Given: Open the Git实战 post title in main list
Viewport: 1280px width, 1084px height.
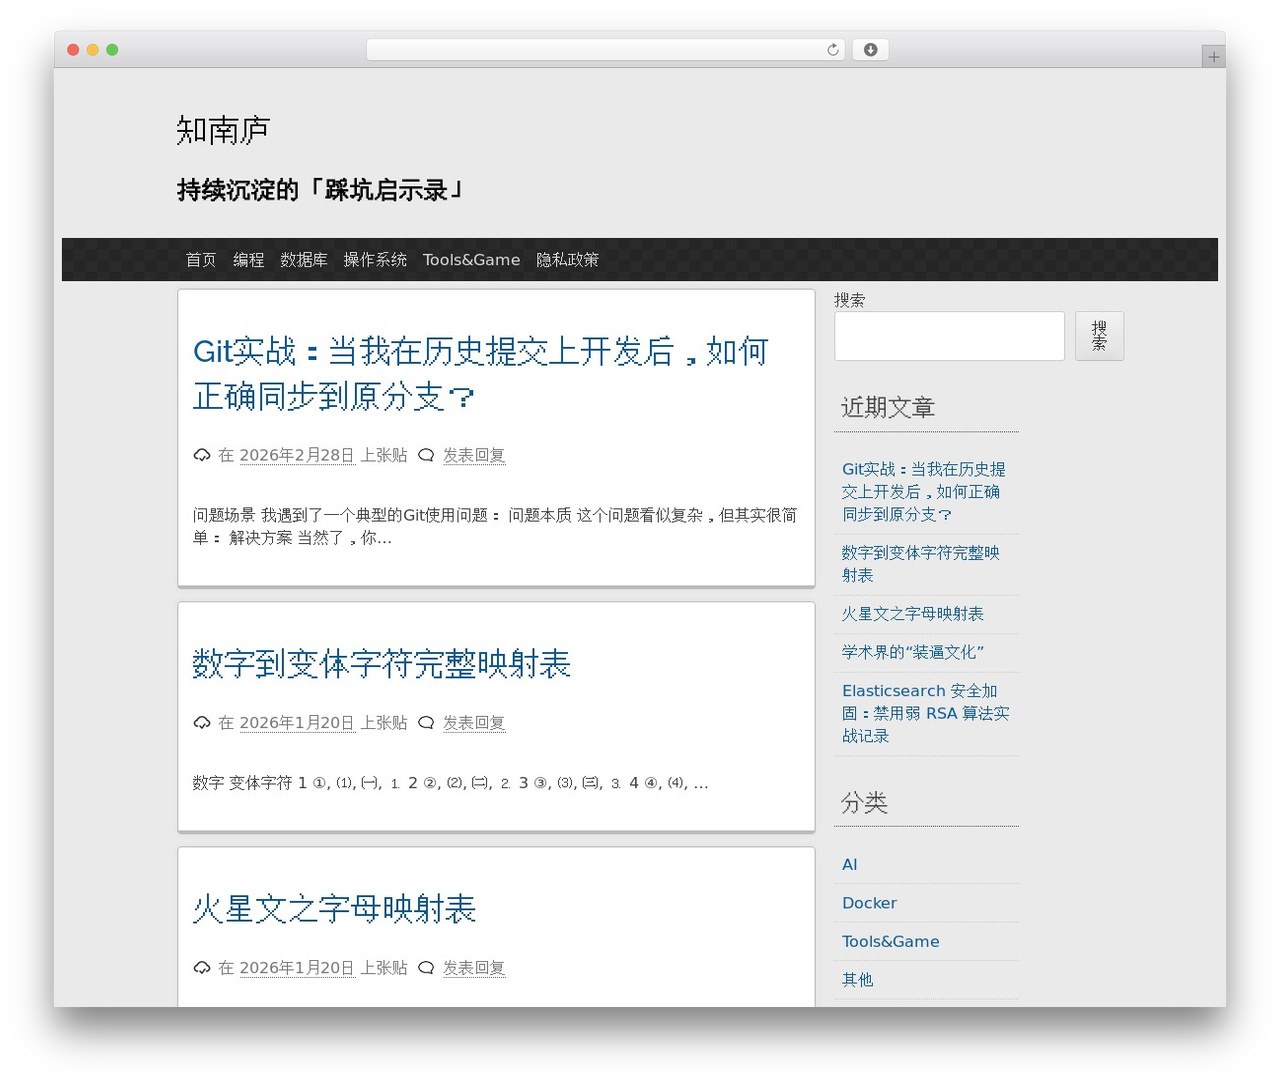Looking at the screenshot, I should (x=481, y=374).
